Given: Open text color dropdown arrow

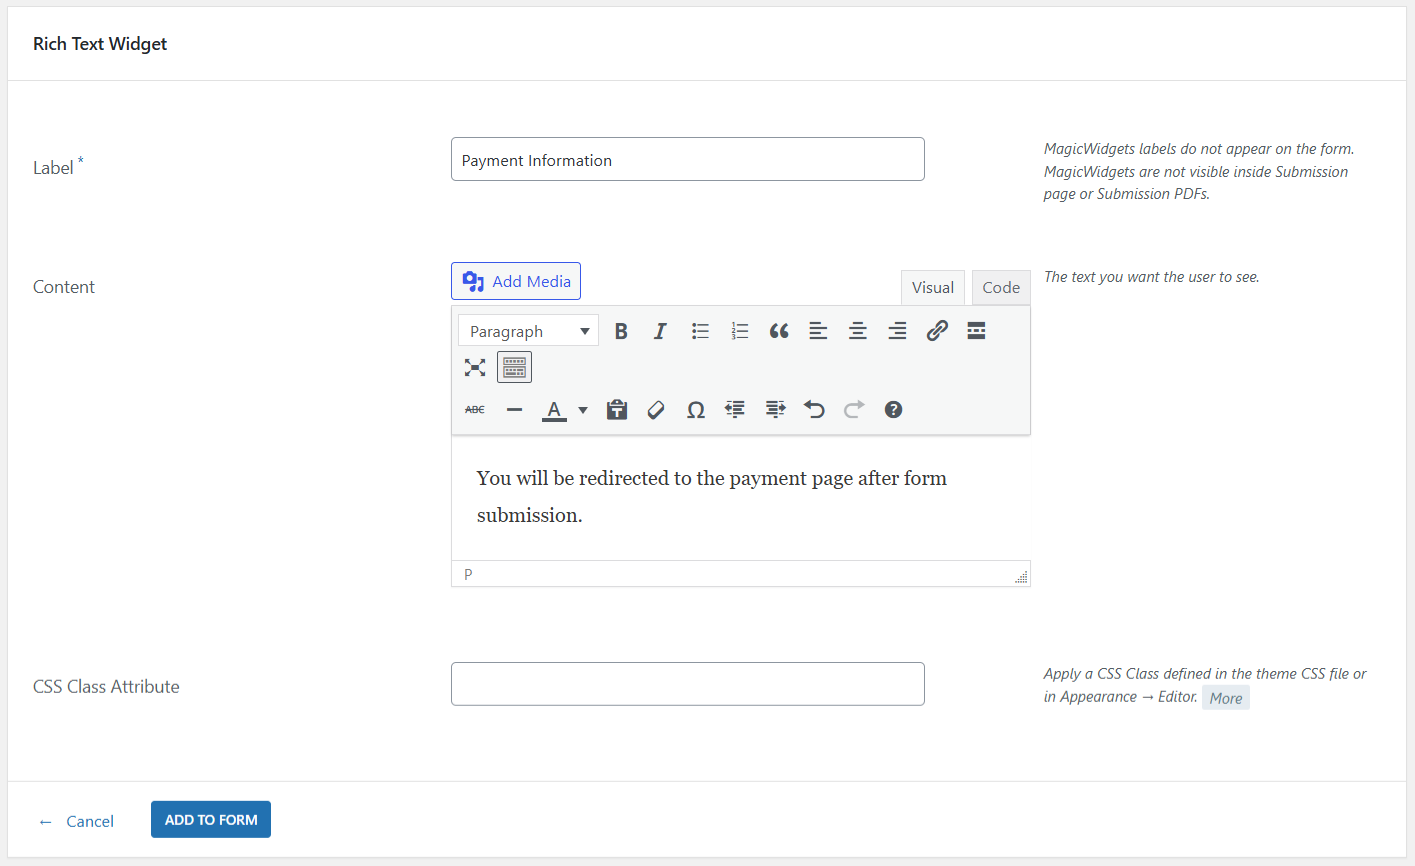Looking at the screenshot, I should [x=583, y=410].
